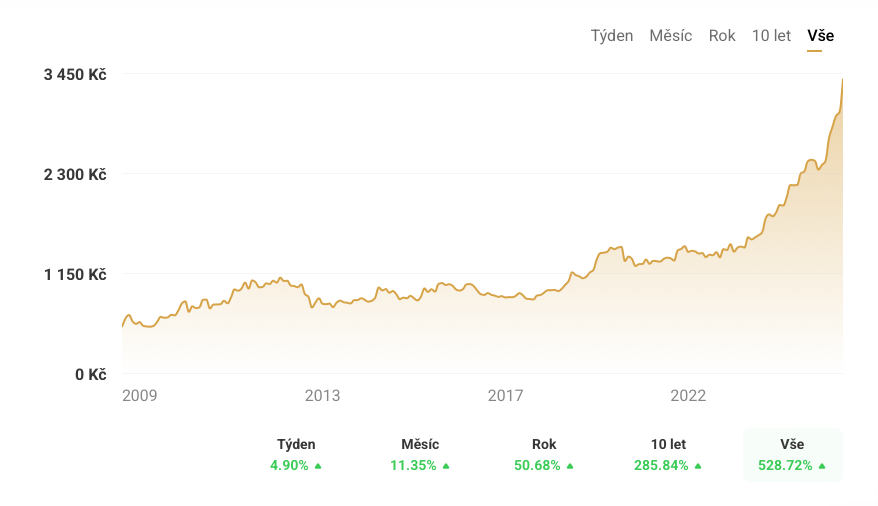Click the 2013 label on time axis
Image resolution: width=878 pixels, height=506 pixels.
tap(322, 396)
